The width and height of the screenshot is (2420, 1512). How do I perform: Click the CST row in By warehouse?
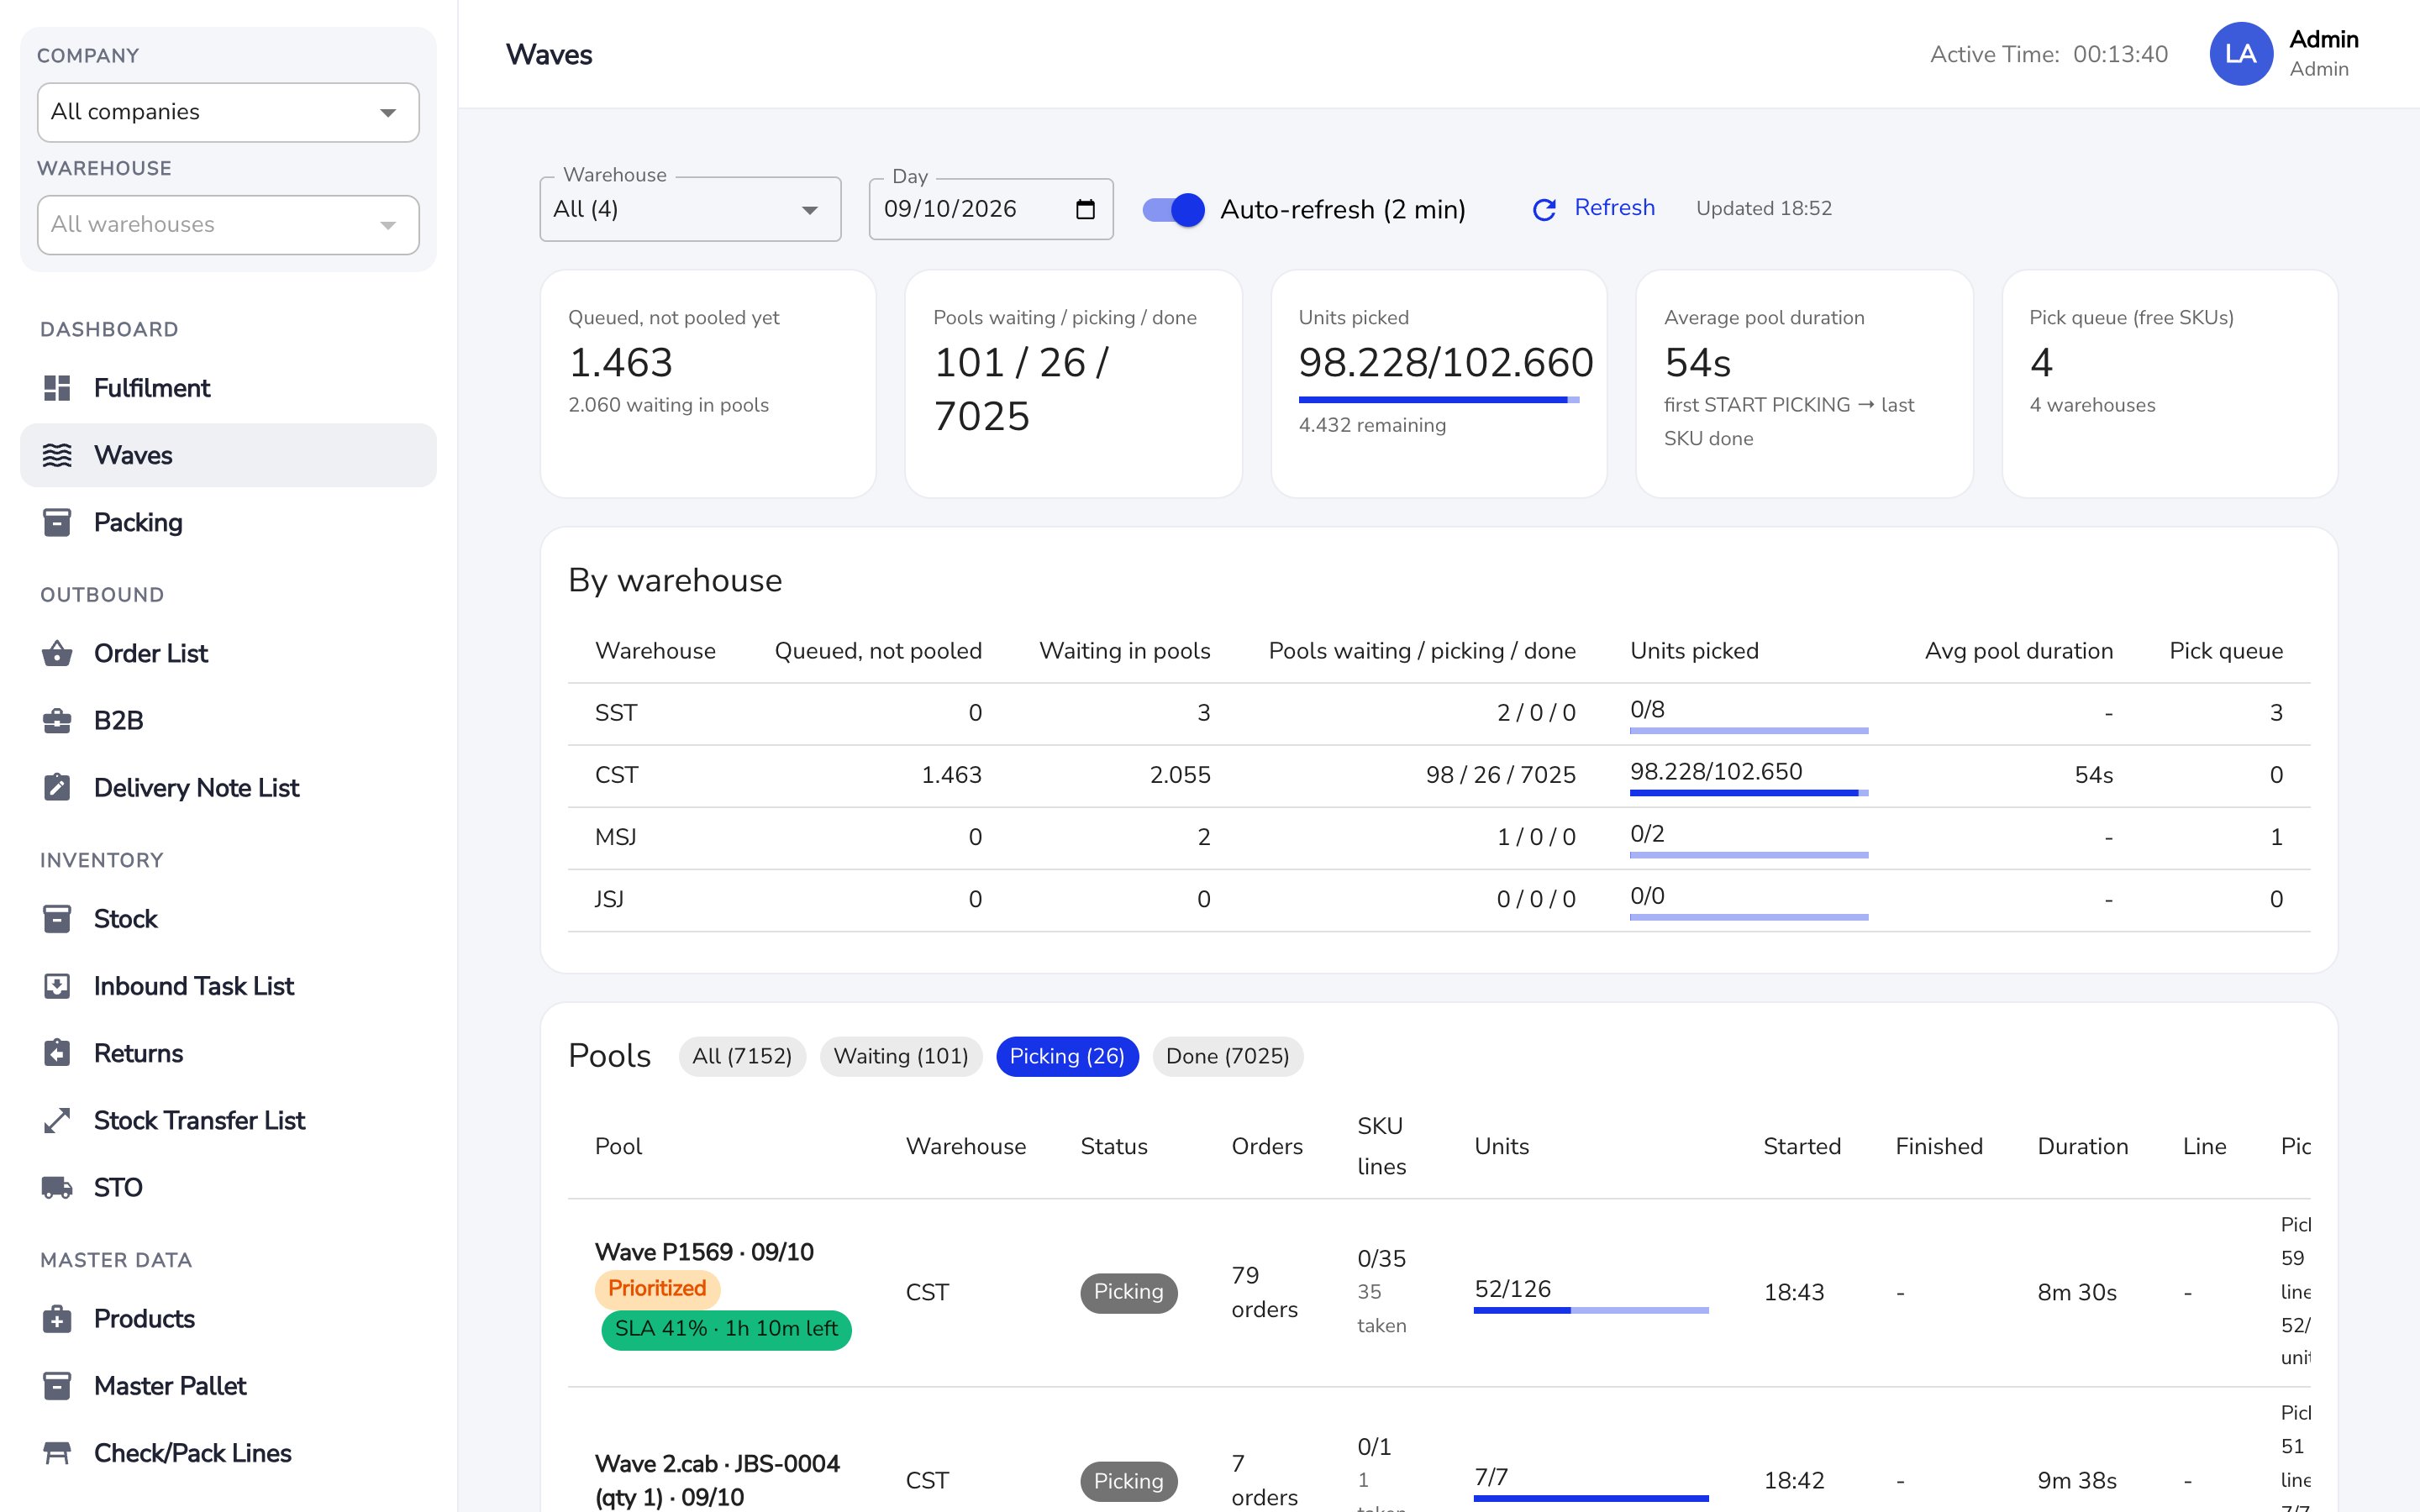(x=1438, y=775)
